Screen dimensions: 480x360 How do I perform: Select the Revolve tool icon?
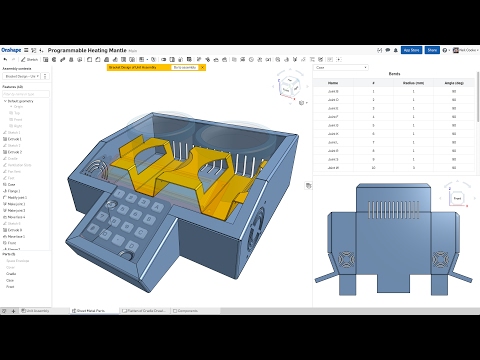point(54,59)
